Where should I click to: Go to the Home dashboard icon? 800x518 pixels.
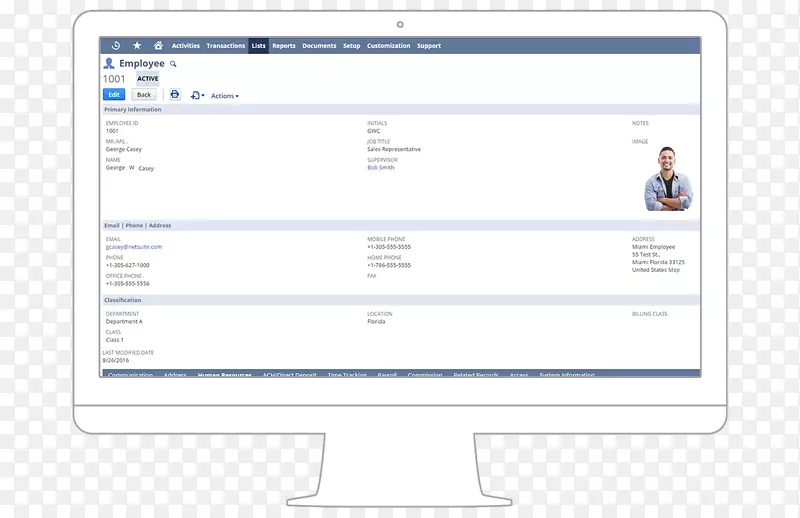pos(158,45)
